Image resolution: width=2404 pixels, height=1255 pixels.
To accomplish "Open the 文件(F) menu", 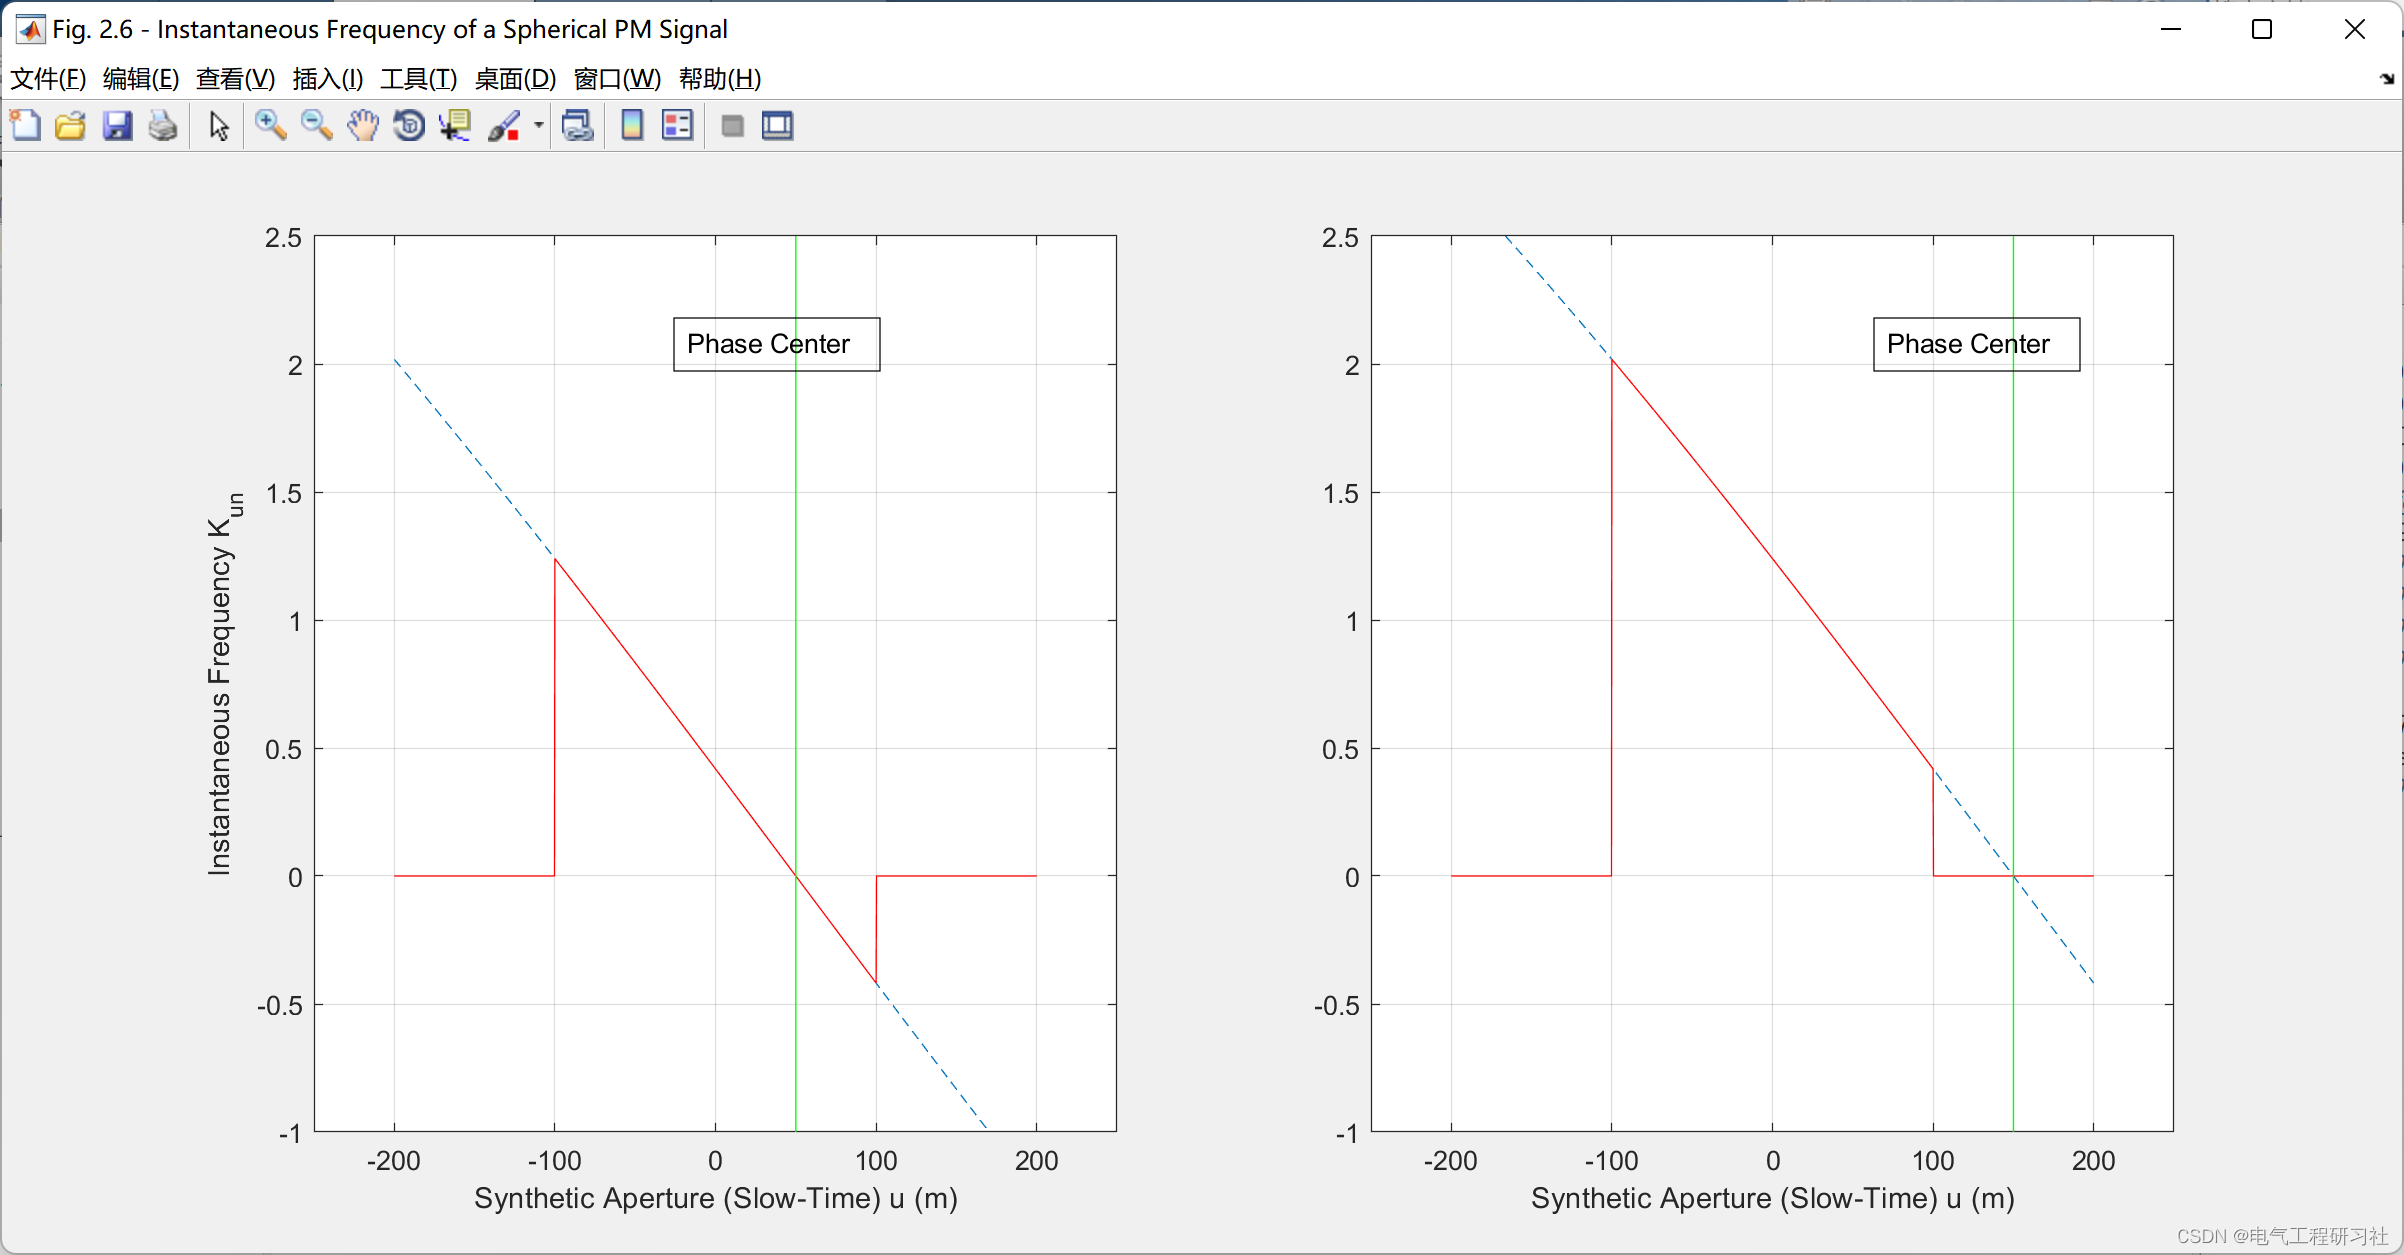I will (47, 79).
